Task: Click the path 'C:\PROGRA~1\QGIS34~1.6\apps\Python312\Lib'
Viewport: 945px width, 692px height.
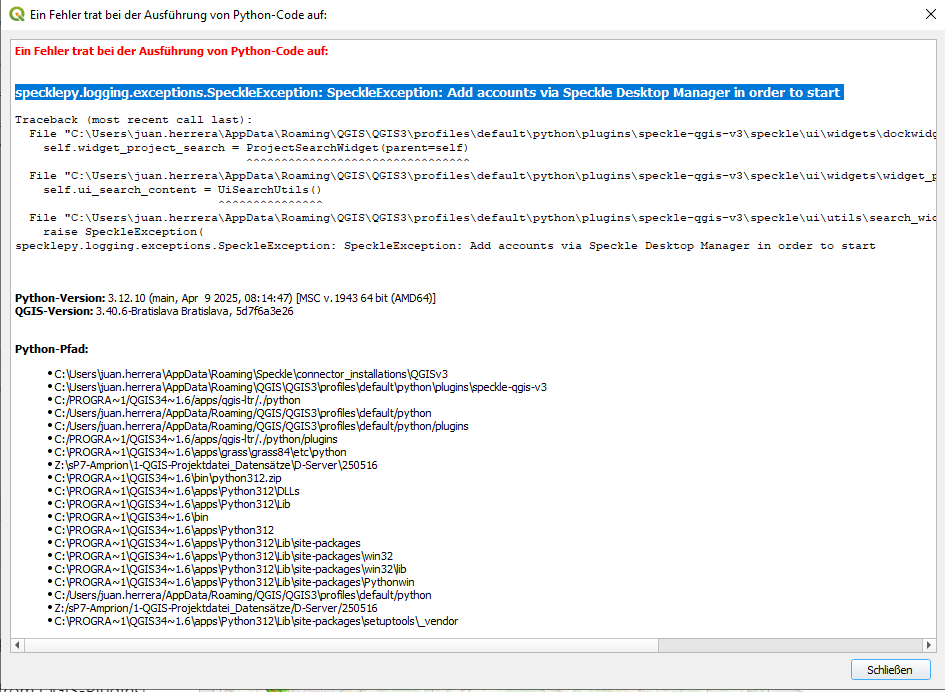Action: click(x=172, y=504)
